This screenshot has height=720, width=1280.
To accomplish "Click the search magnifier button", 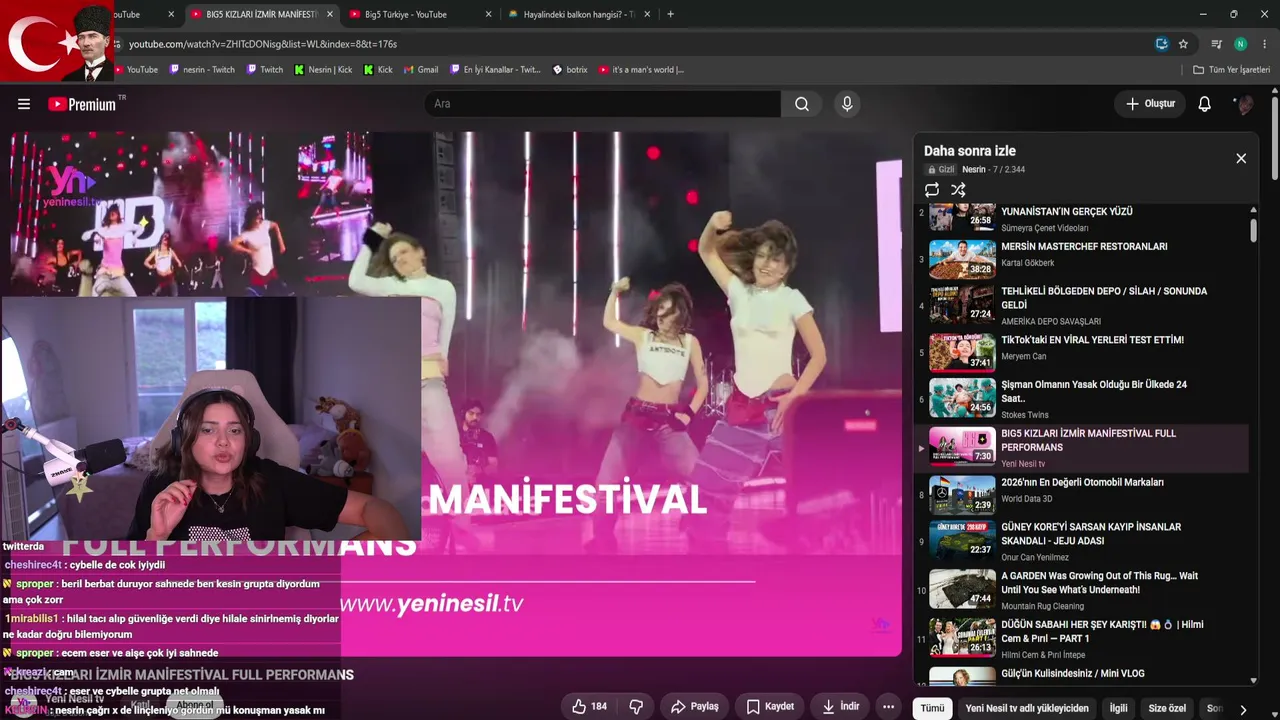I will 802,104.
